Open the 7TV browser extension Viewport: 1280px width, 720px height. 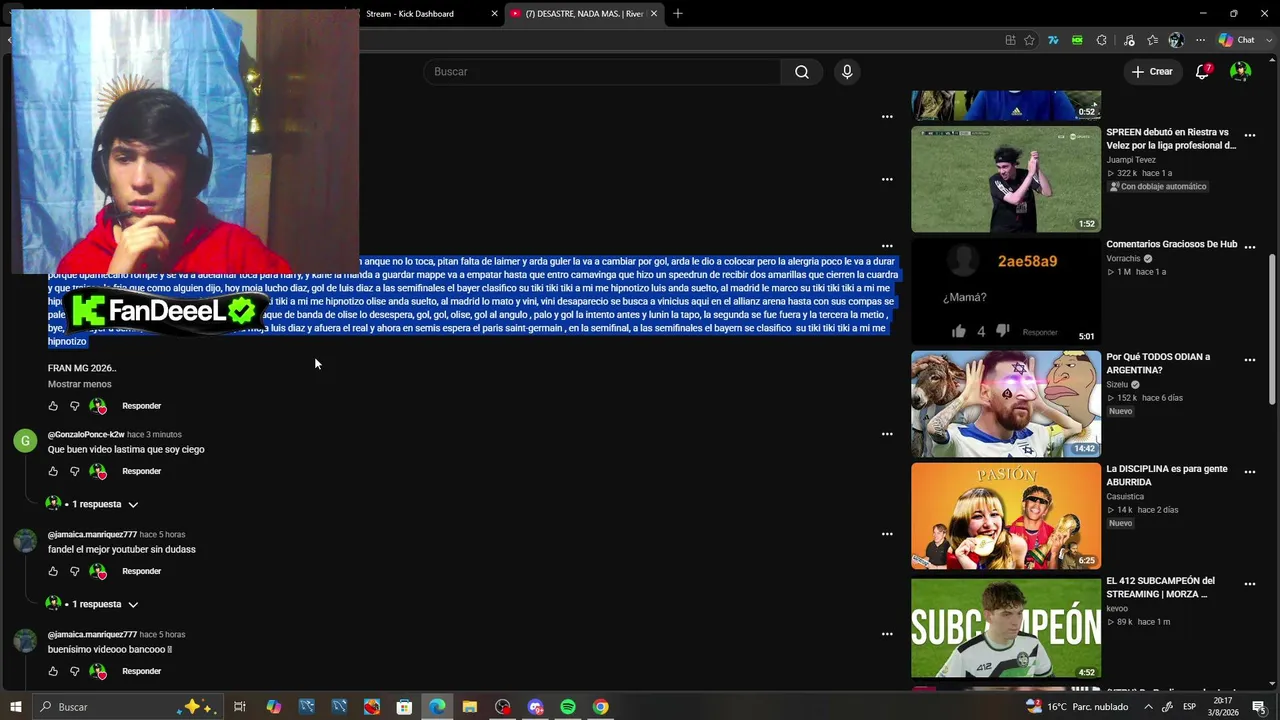[1053, 40]
